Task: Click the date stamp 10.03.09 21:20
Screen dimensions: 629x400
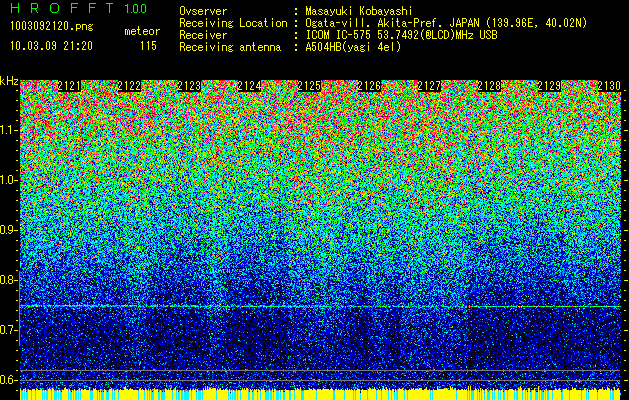Action: (51, 46)
